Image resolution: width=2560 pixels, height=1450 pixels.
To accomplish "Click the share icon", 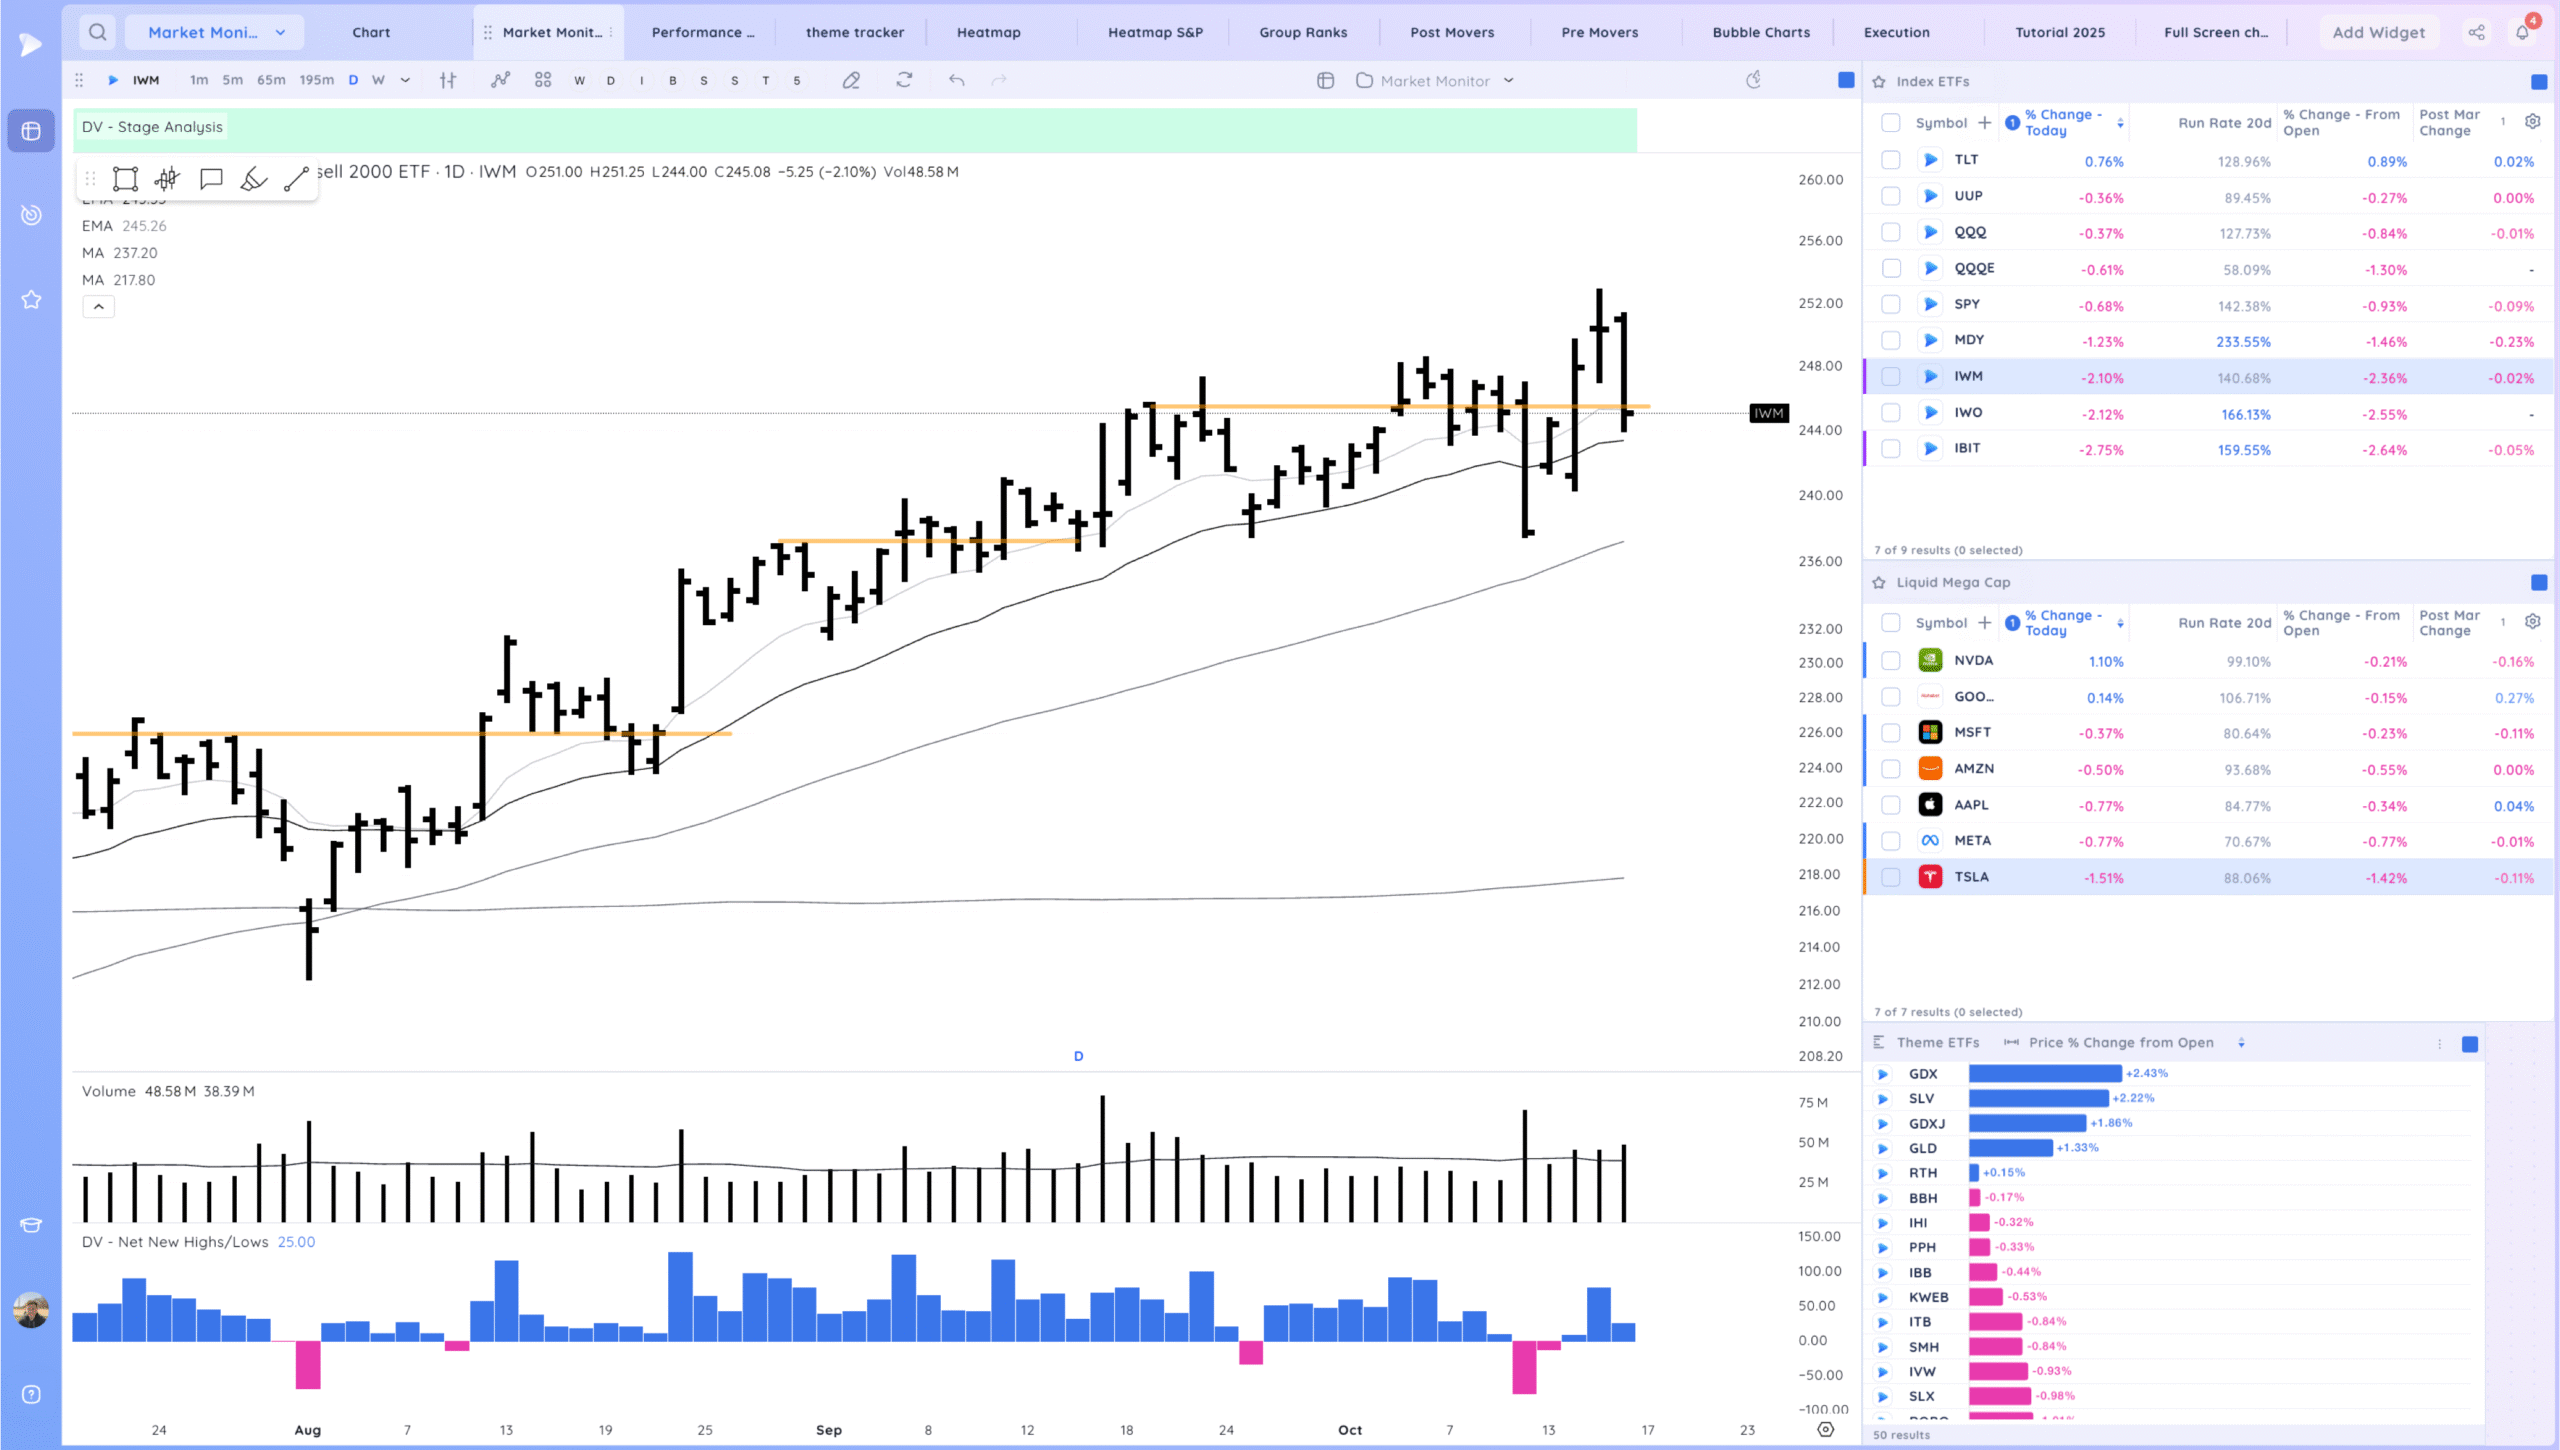I will tap(2476, 32).
